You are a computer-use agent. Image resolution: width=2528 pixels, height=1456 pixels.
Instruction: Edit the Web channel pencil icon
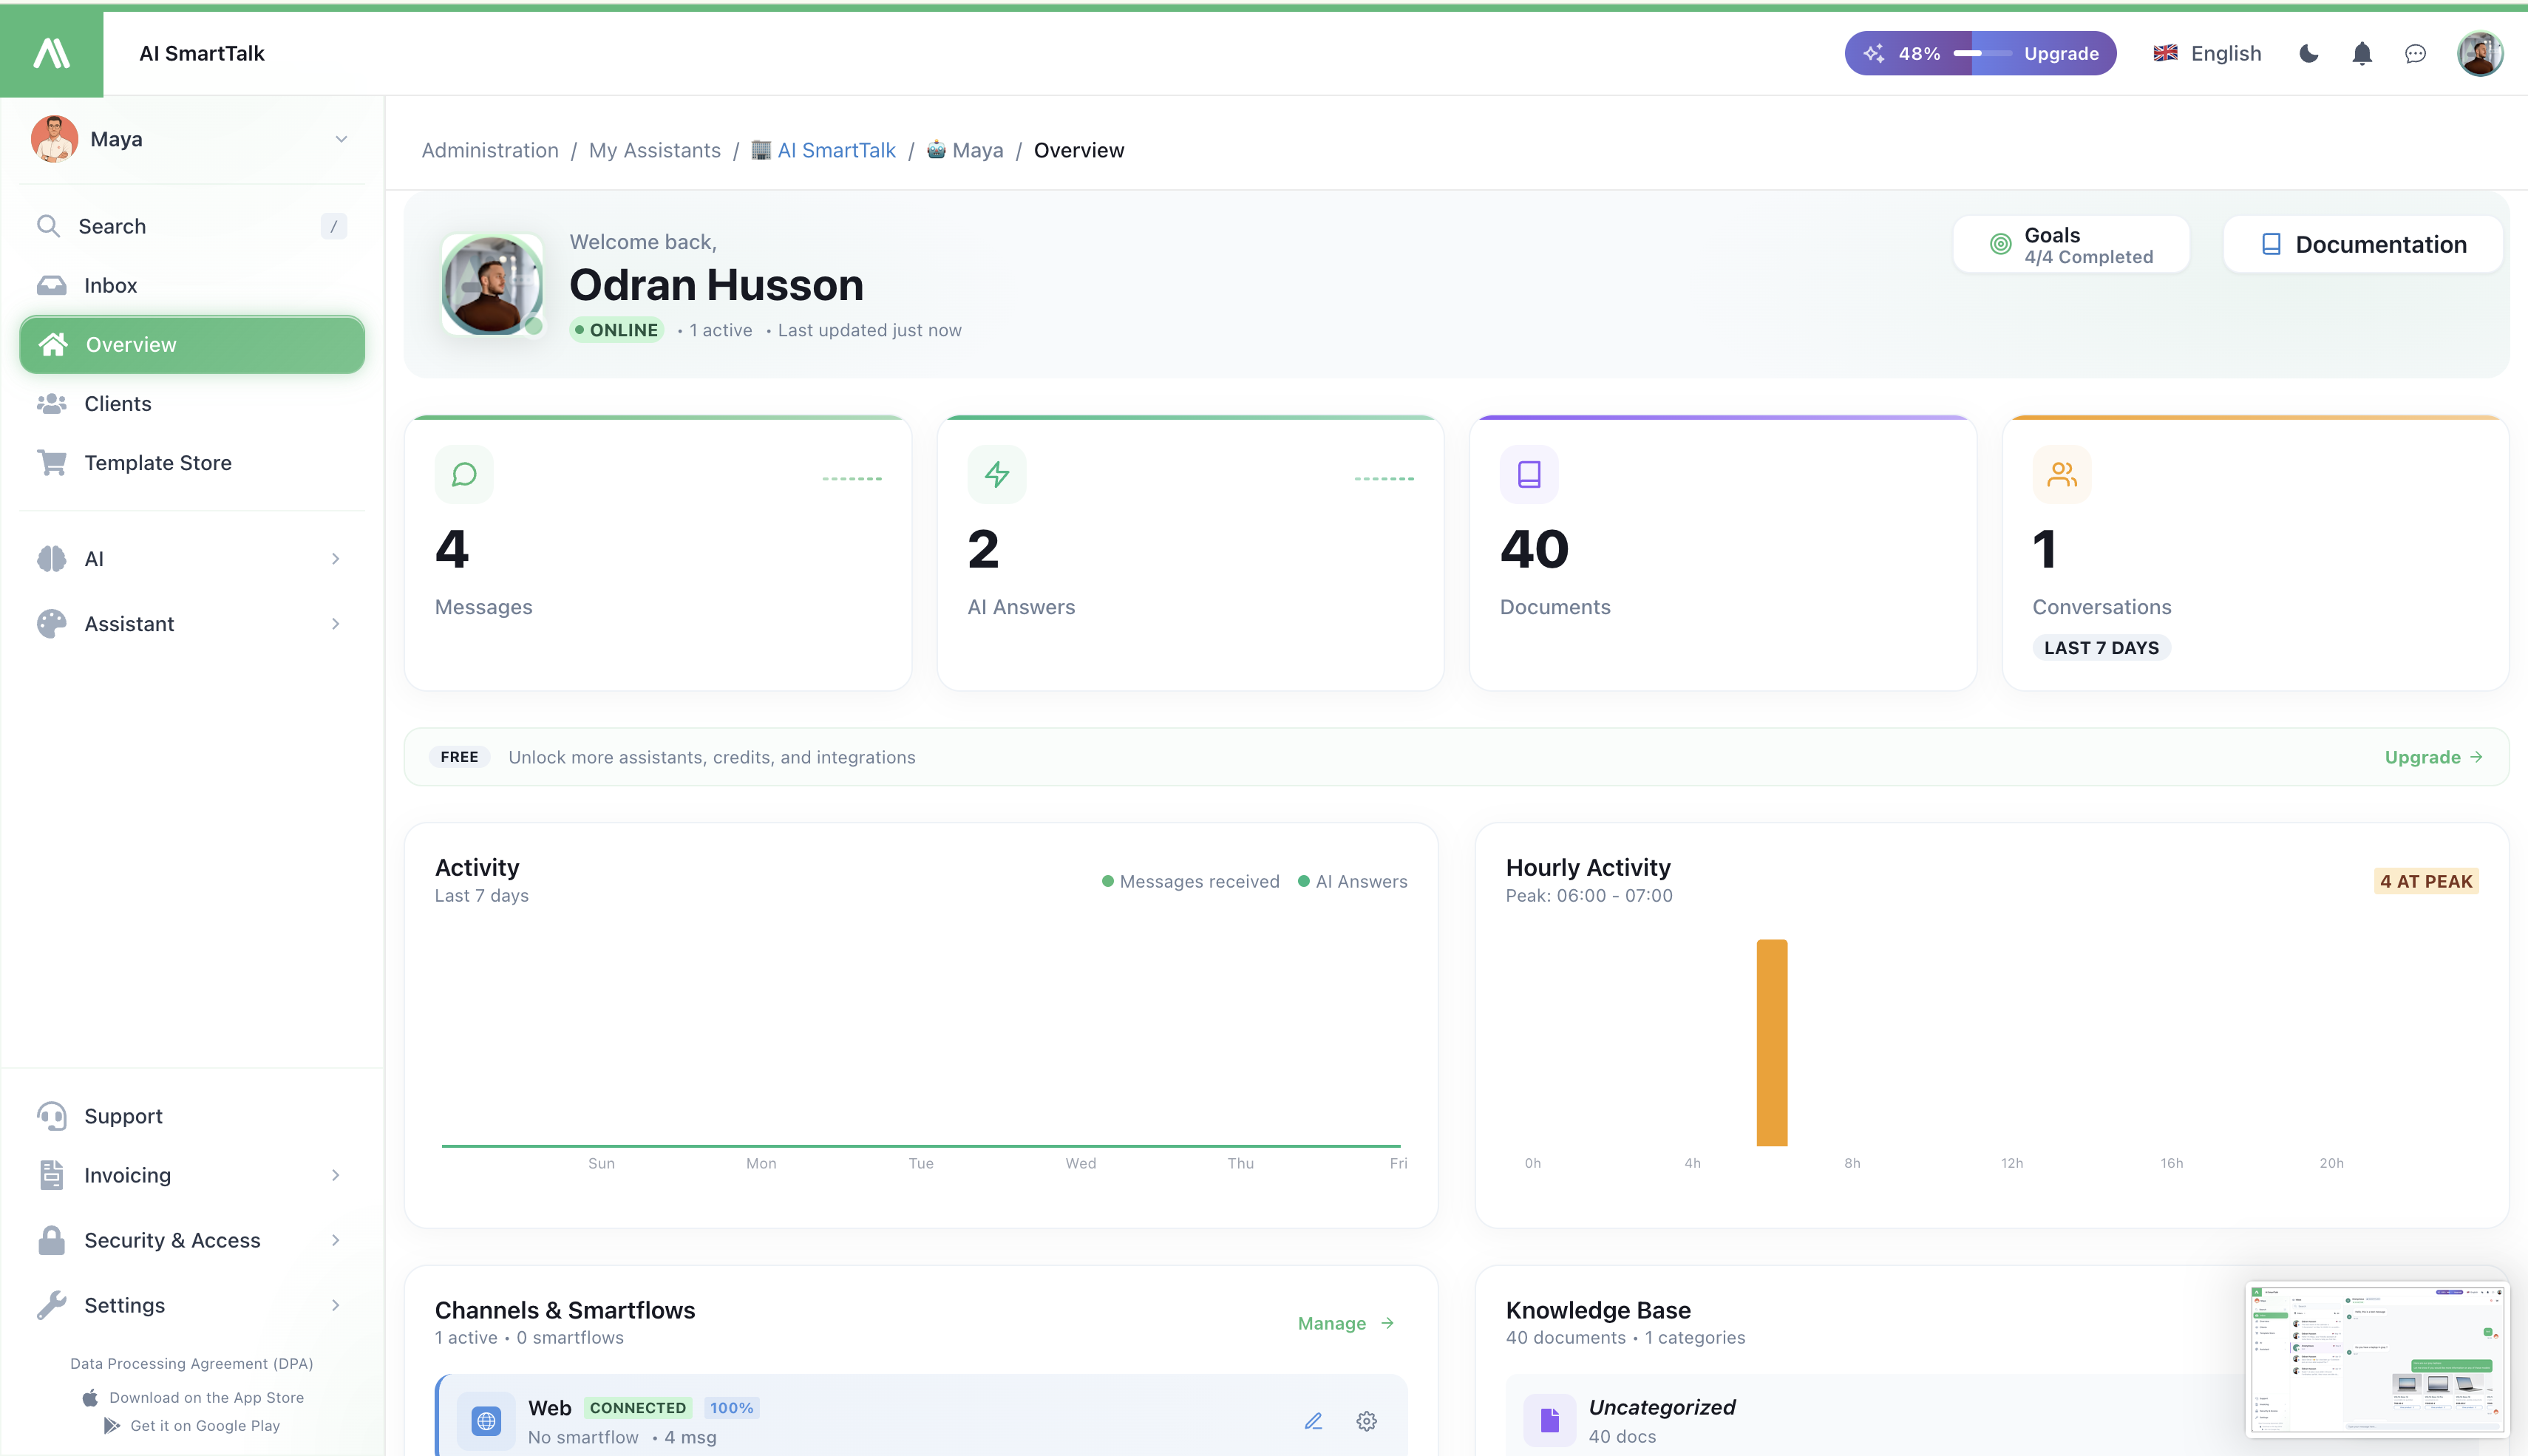[x=1313, y=1421]
